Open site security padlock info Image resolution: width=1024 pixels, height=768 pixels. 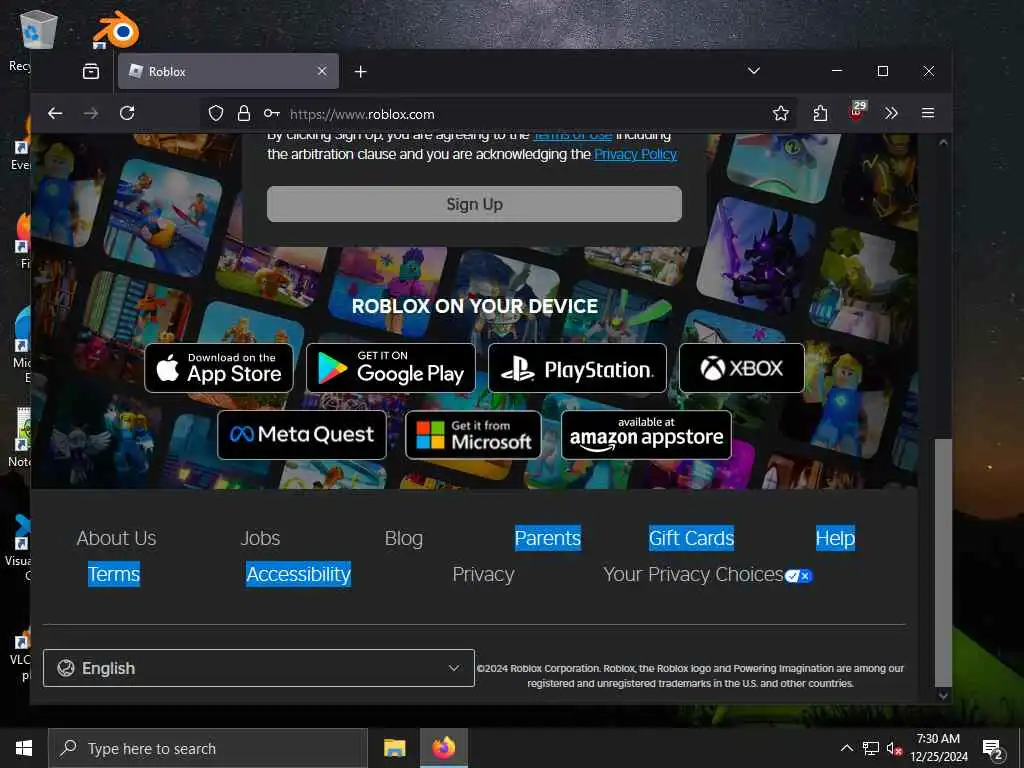pyautogui.click(x=244, y=114)
